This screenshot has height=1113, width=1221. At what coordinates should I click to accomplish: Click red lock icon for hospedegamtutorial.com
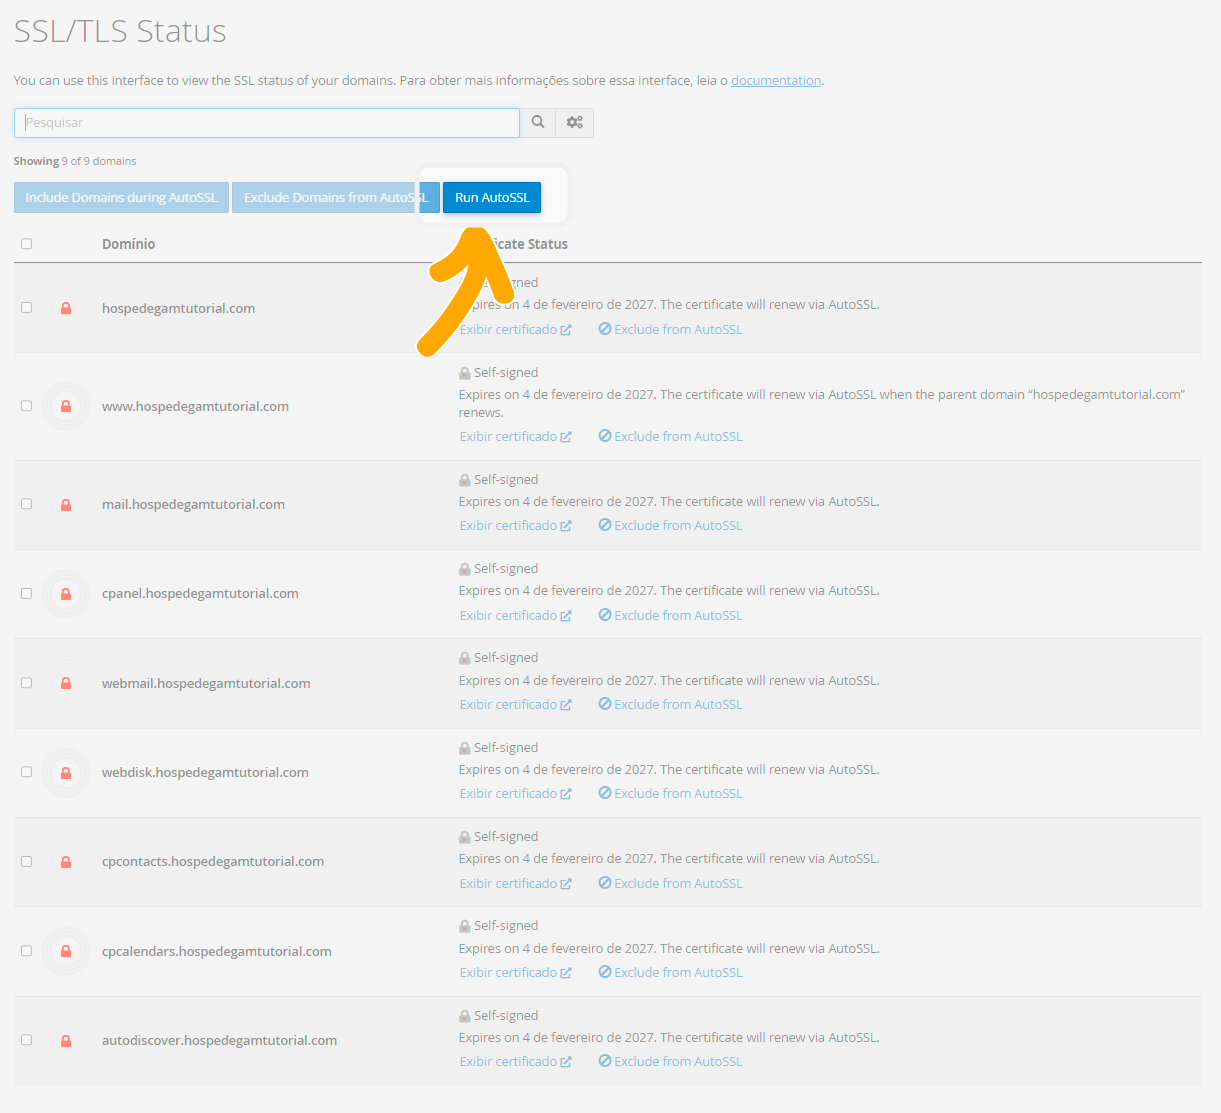tap(66, 308)
